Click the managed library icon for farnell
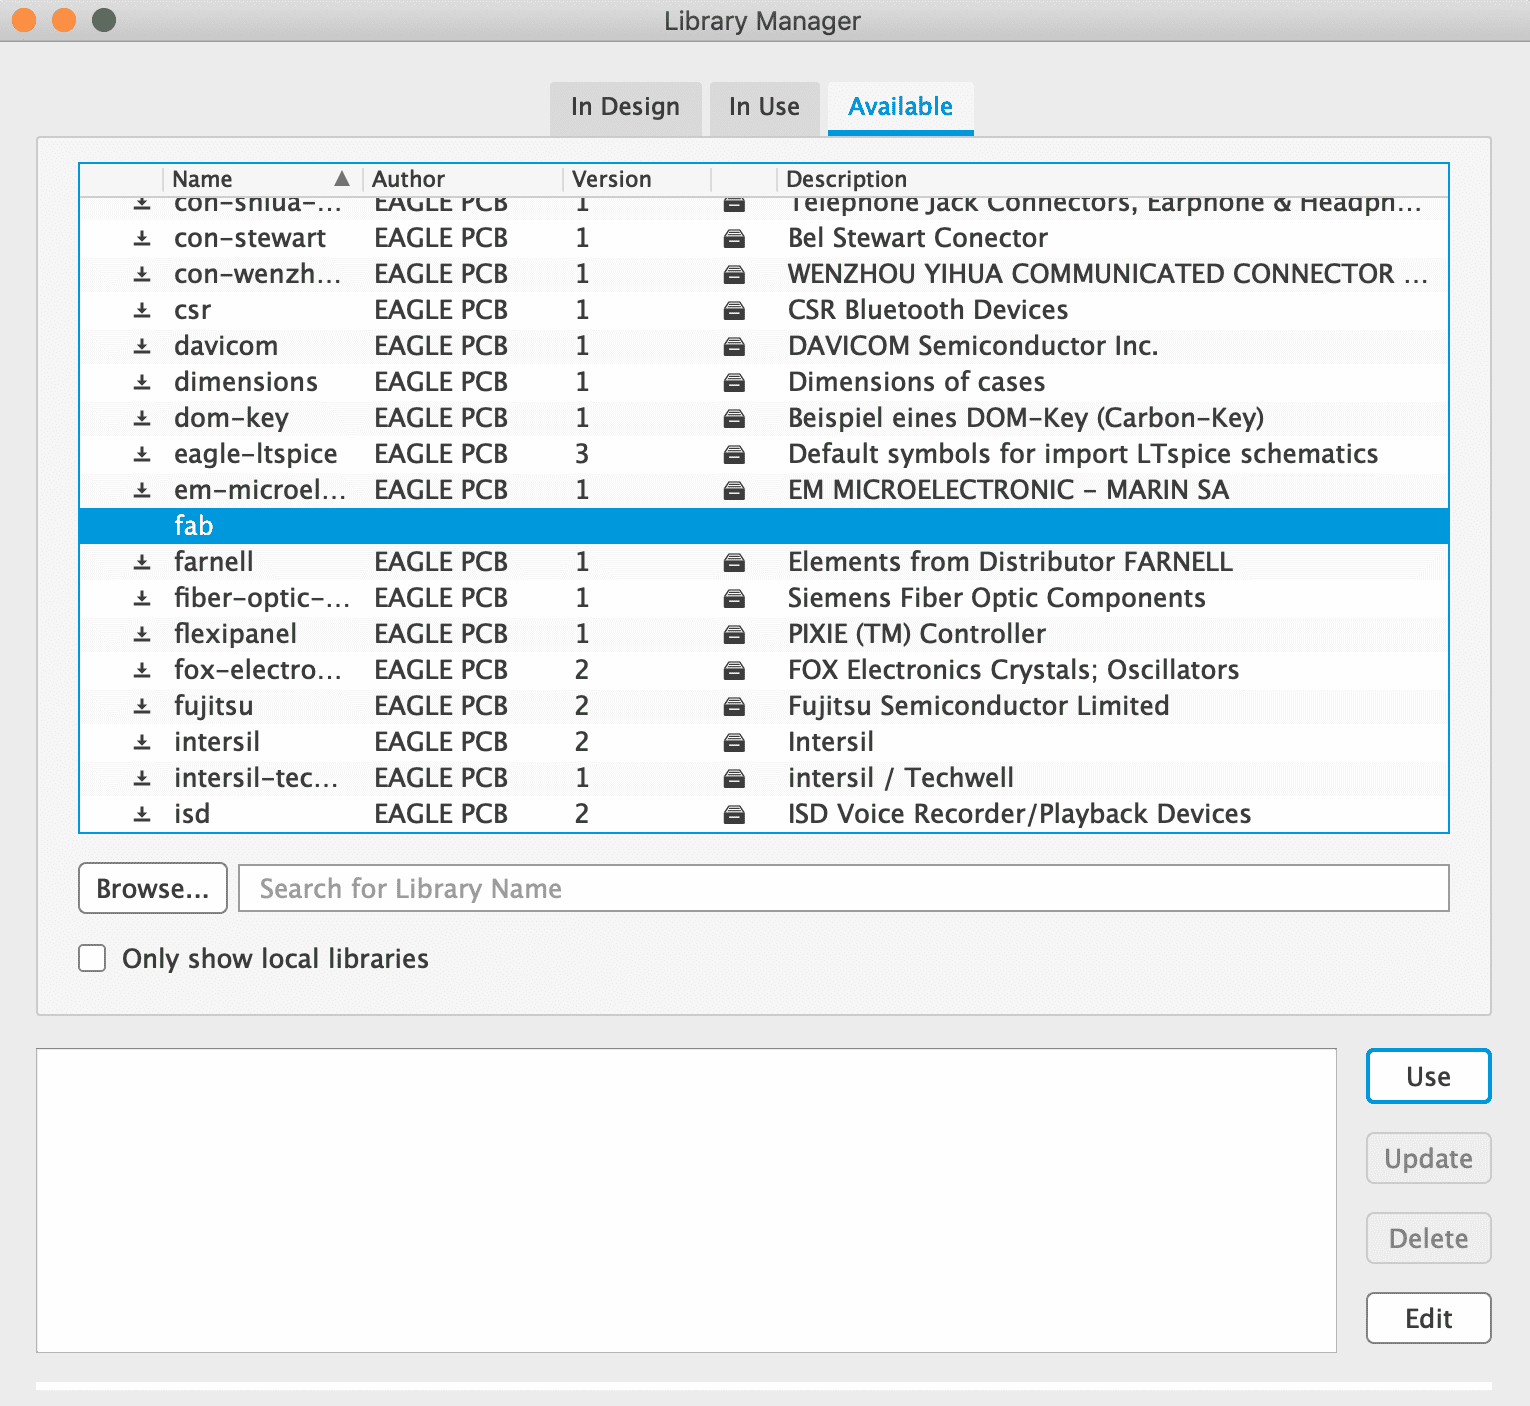Image resolution: width=1530 pixels, height=1406 pixels. 734,562
